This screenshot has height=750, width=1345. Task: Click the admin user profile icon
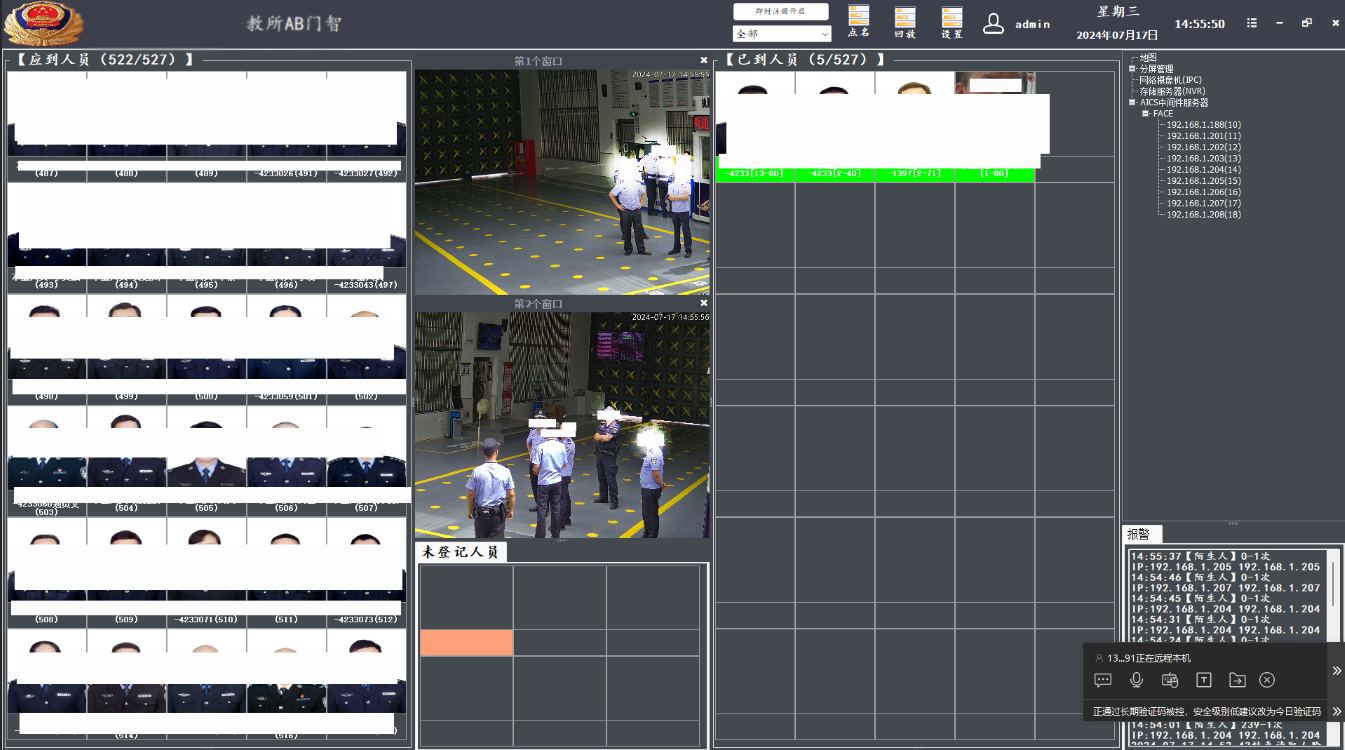point(993,23)
